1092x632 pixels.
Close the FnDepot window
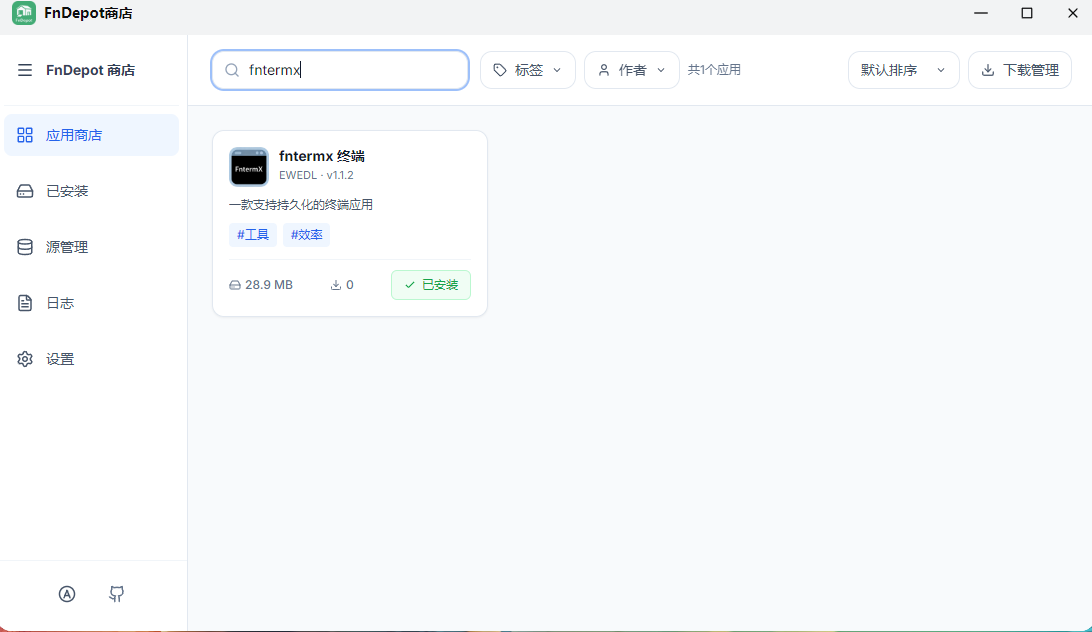click(1072, 13)
